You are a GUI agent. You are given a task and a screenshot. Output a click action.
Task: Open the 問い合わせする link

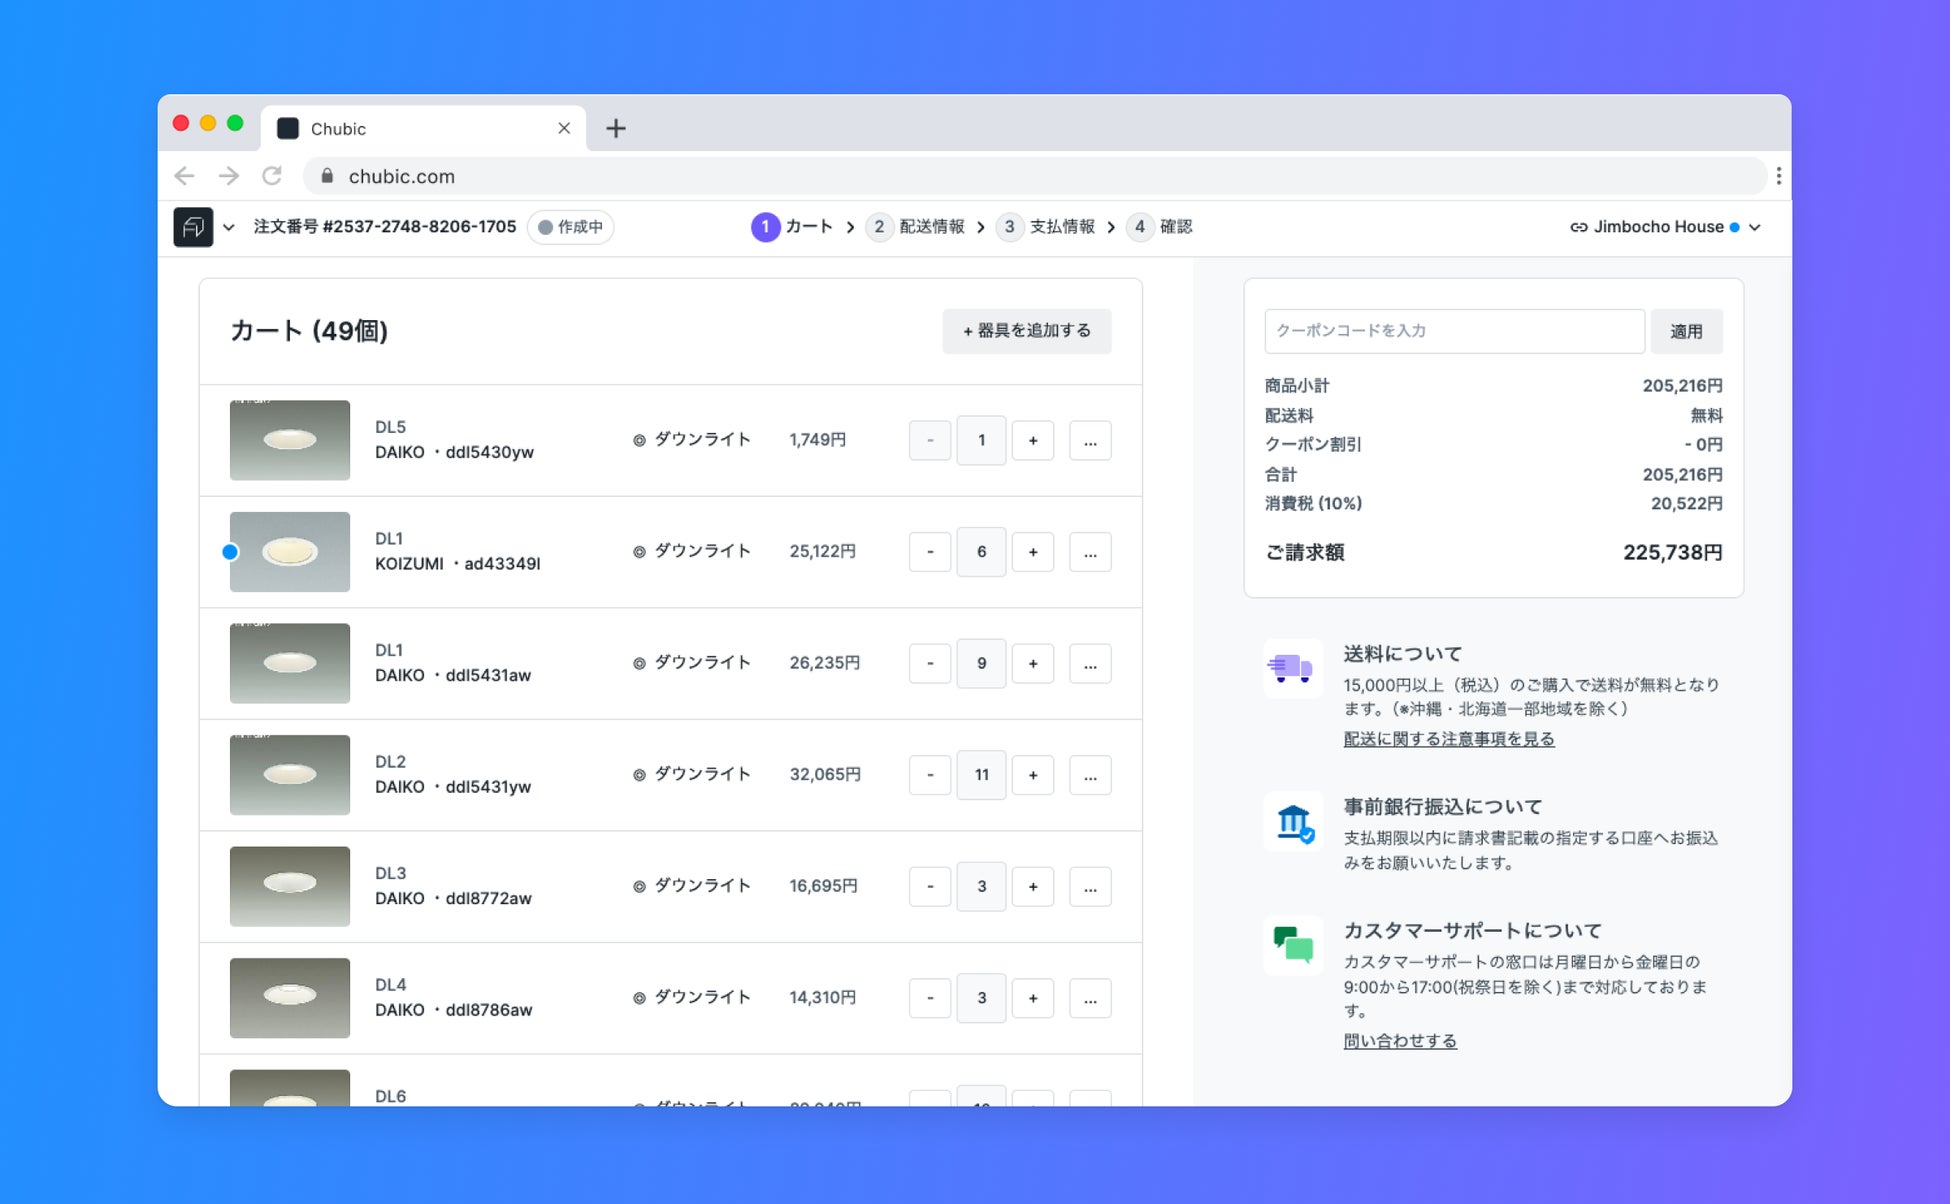(1399, 1041)
